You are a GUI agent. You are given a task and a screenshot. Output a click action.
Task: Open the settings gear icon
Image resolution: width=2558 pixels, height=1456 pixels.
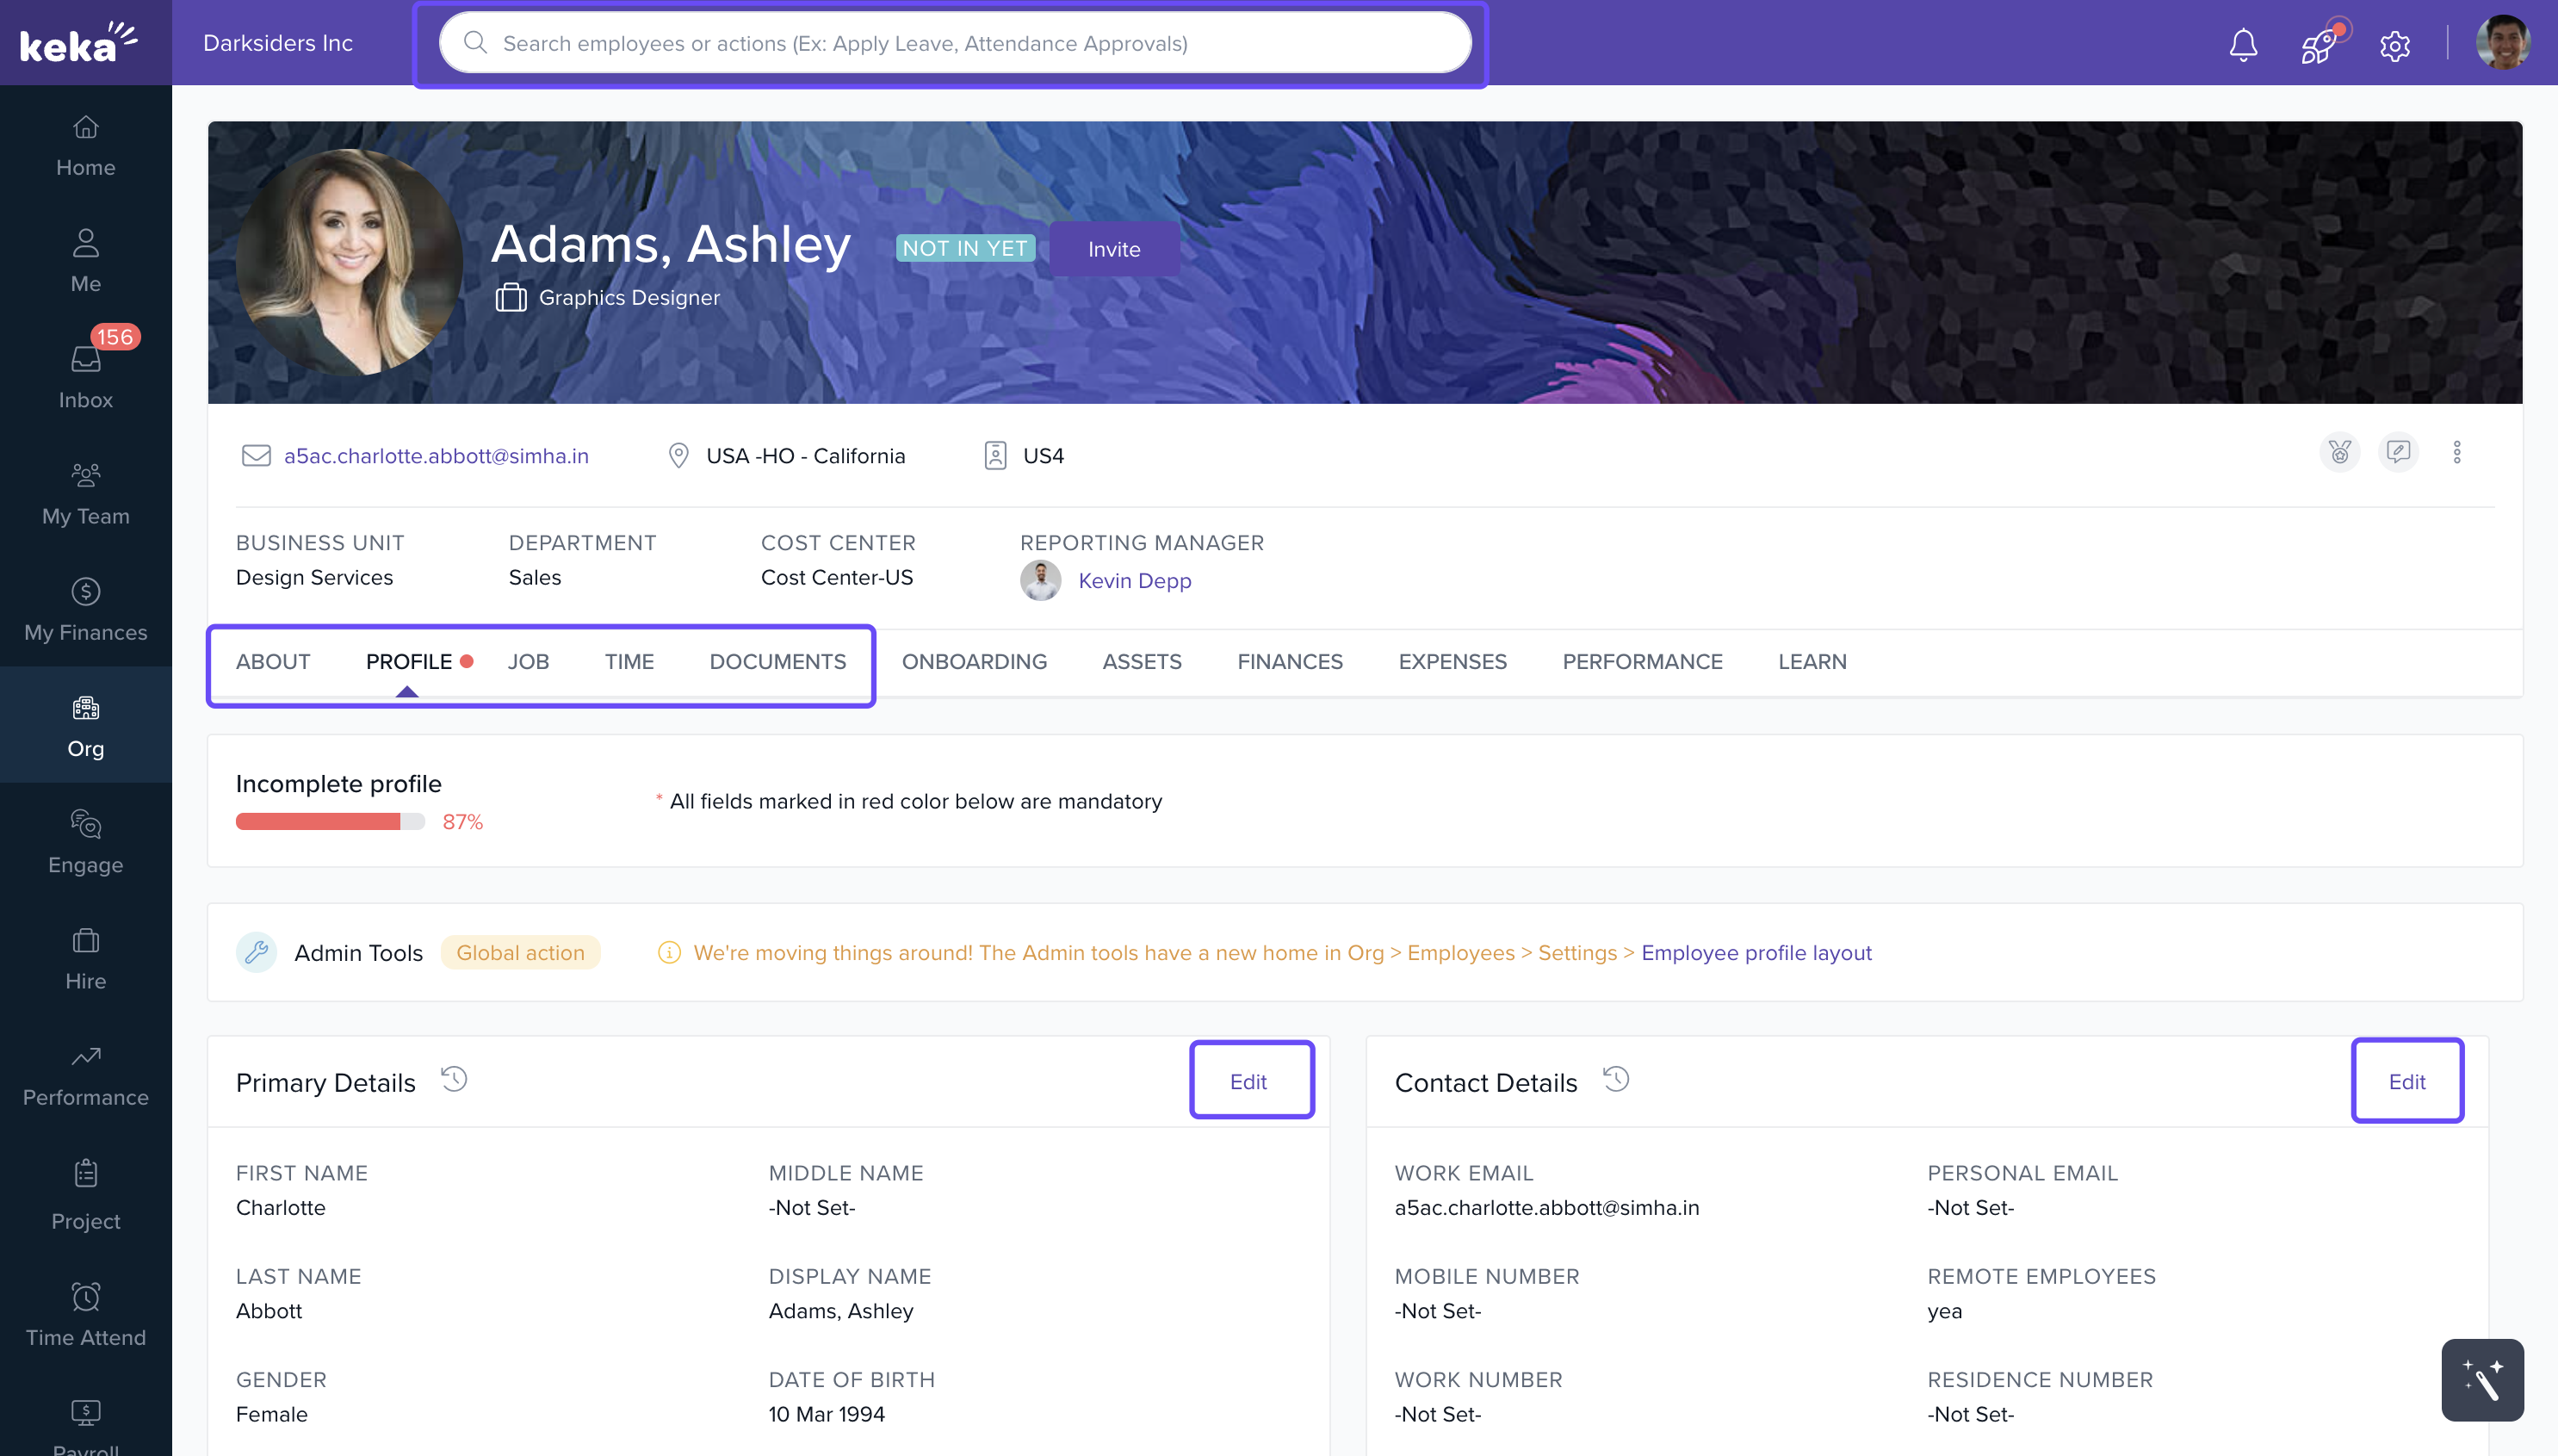pos(2395,46)
